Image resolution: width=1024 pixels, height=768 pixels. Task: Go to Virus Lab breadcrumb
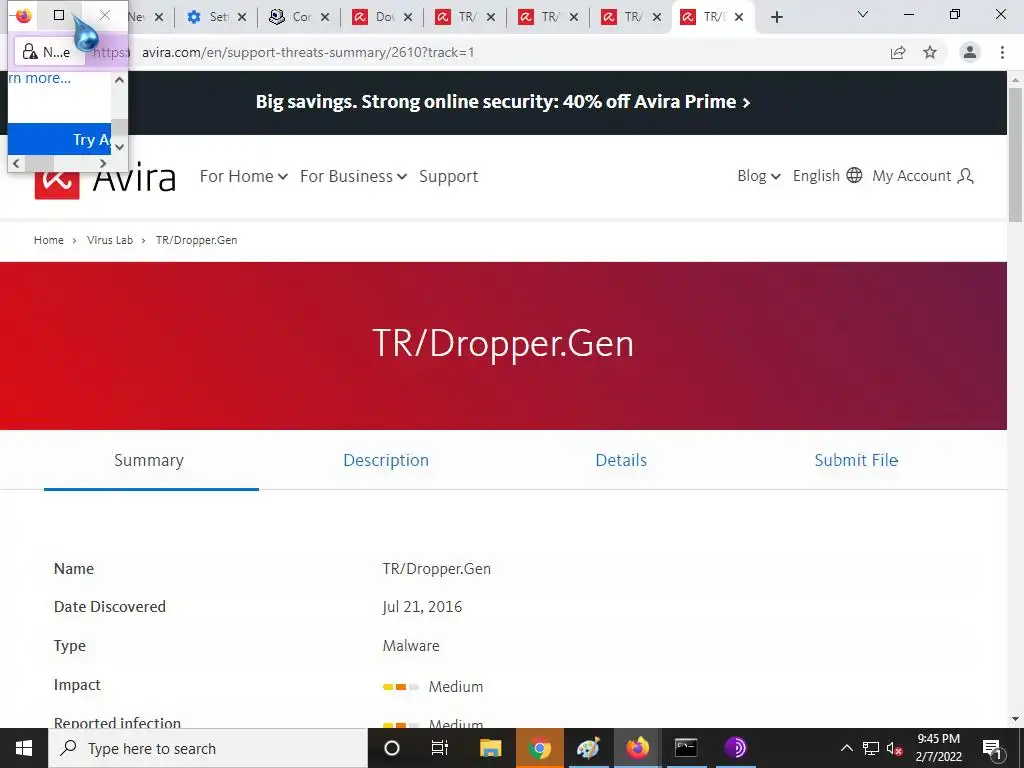[x=110, y=240]
